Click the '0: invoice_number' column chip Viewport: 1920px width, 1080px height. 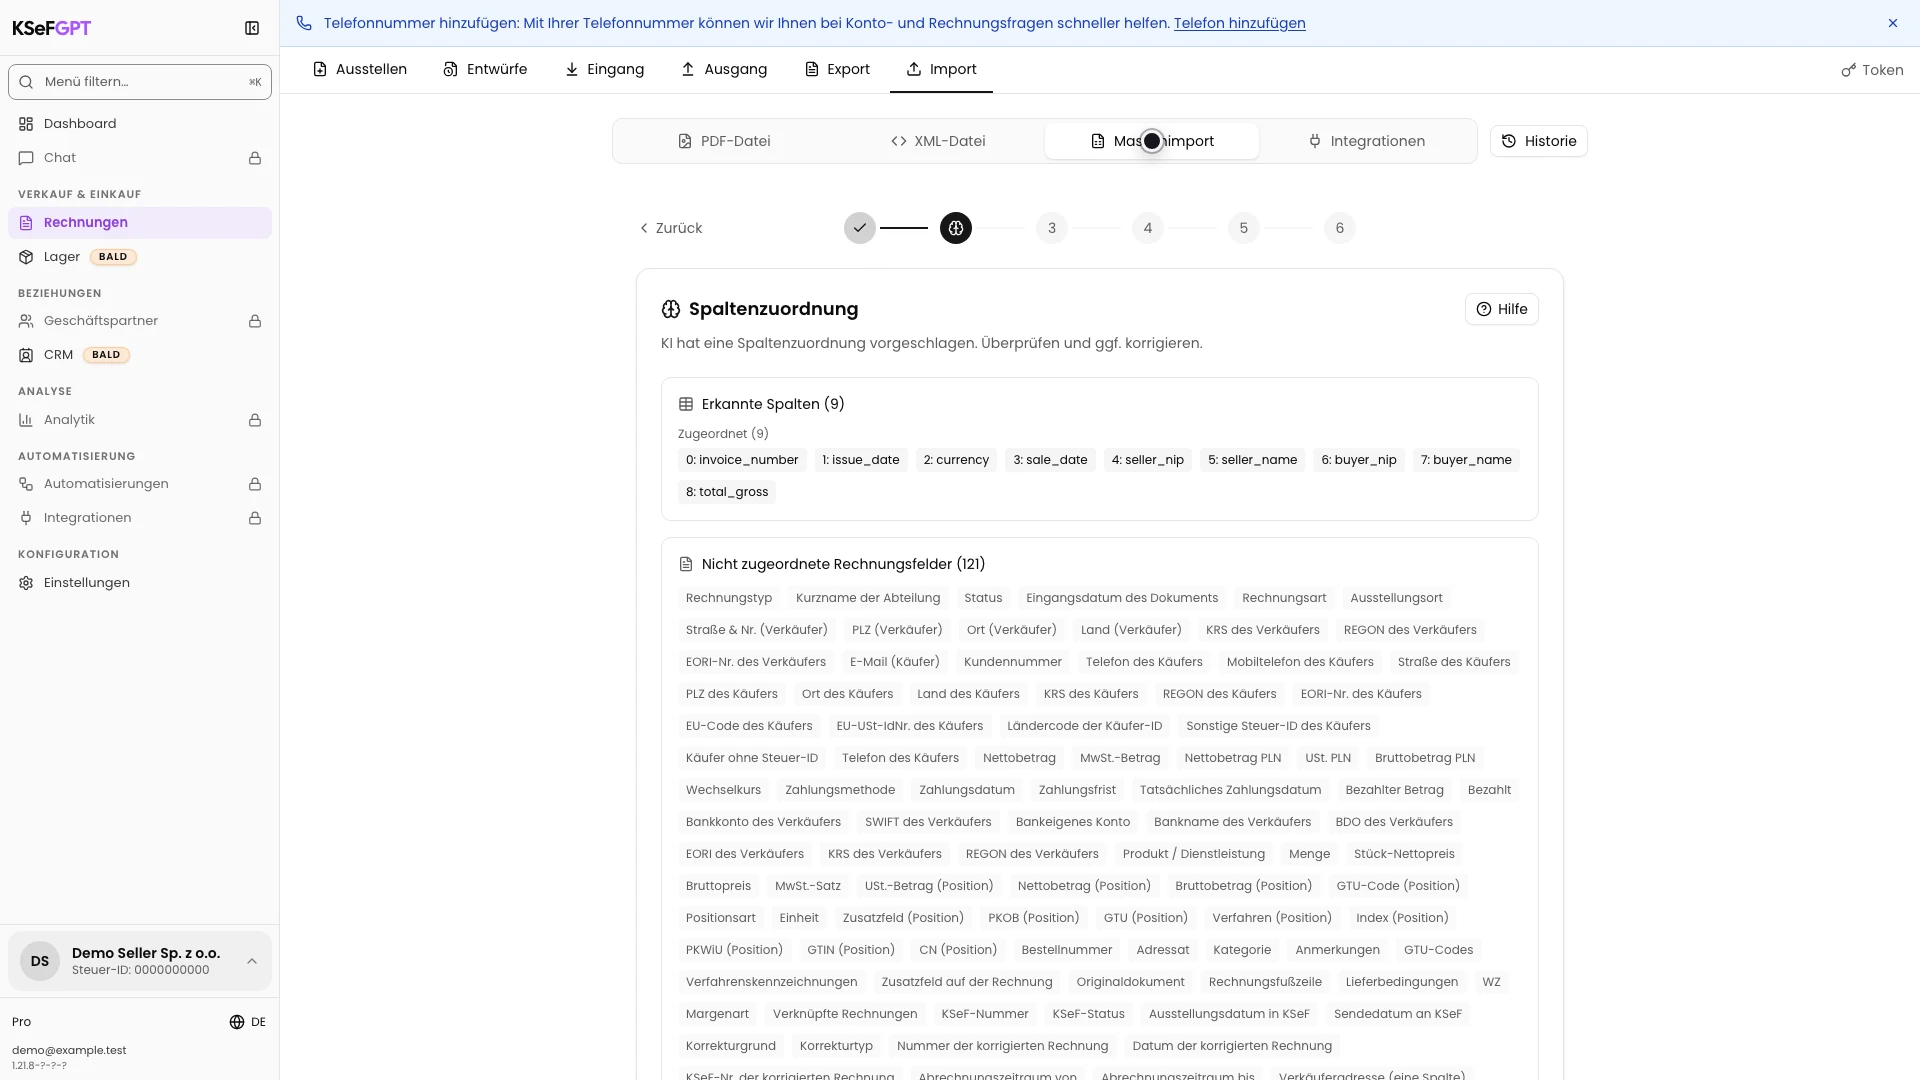click(x=742, y=460)
